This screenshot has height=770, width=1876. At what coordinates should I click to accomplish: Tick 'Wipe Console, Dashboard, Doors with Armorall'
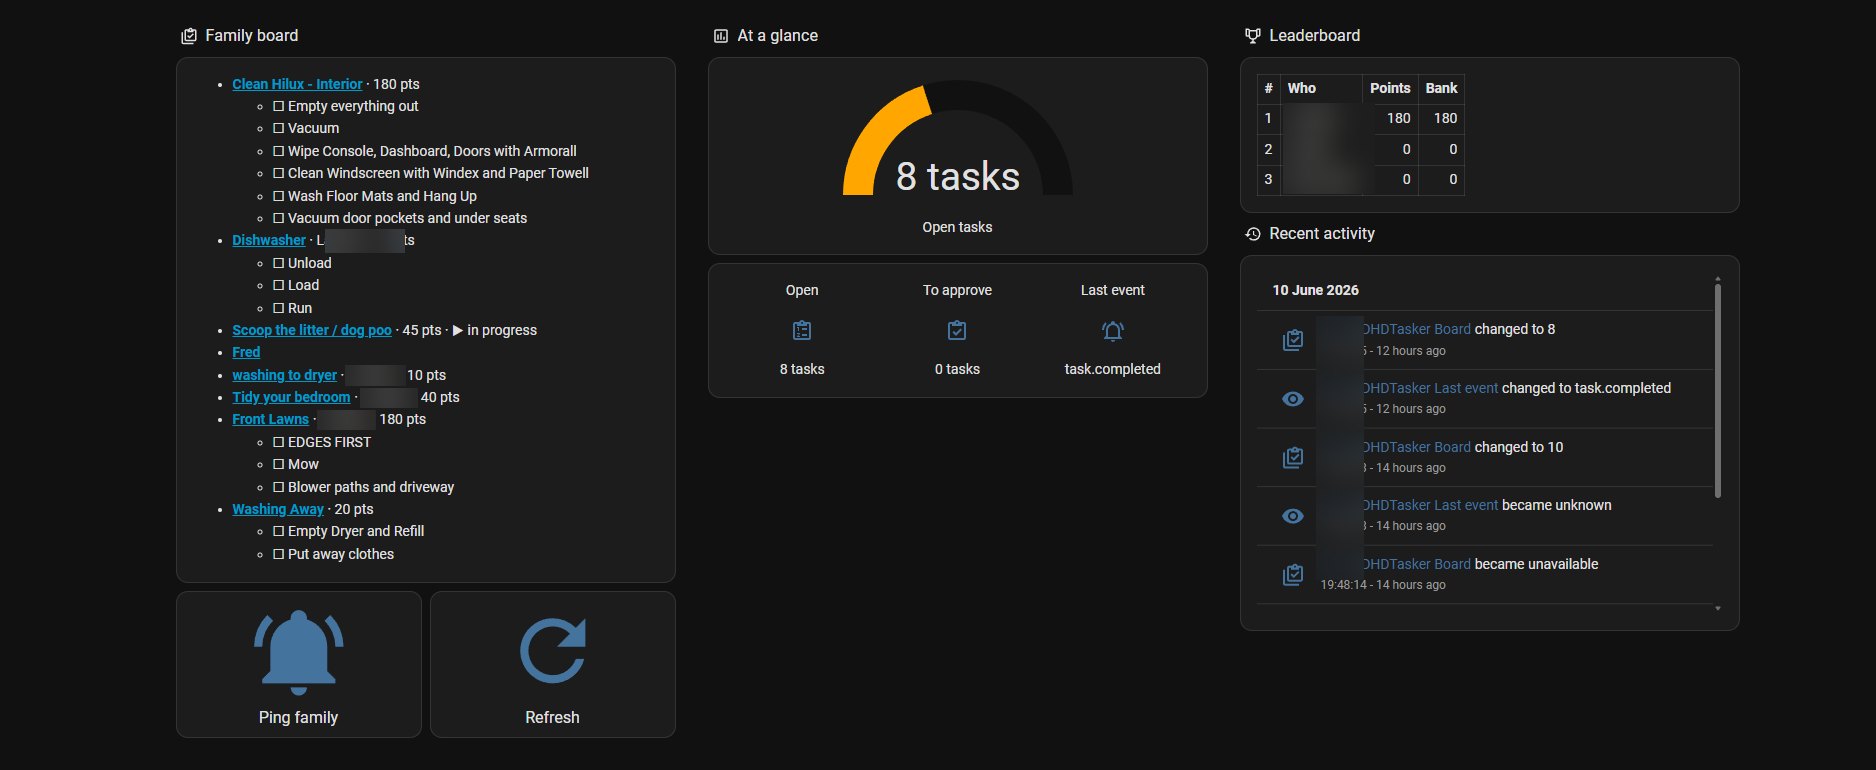coord(279,151)
